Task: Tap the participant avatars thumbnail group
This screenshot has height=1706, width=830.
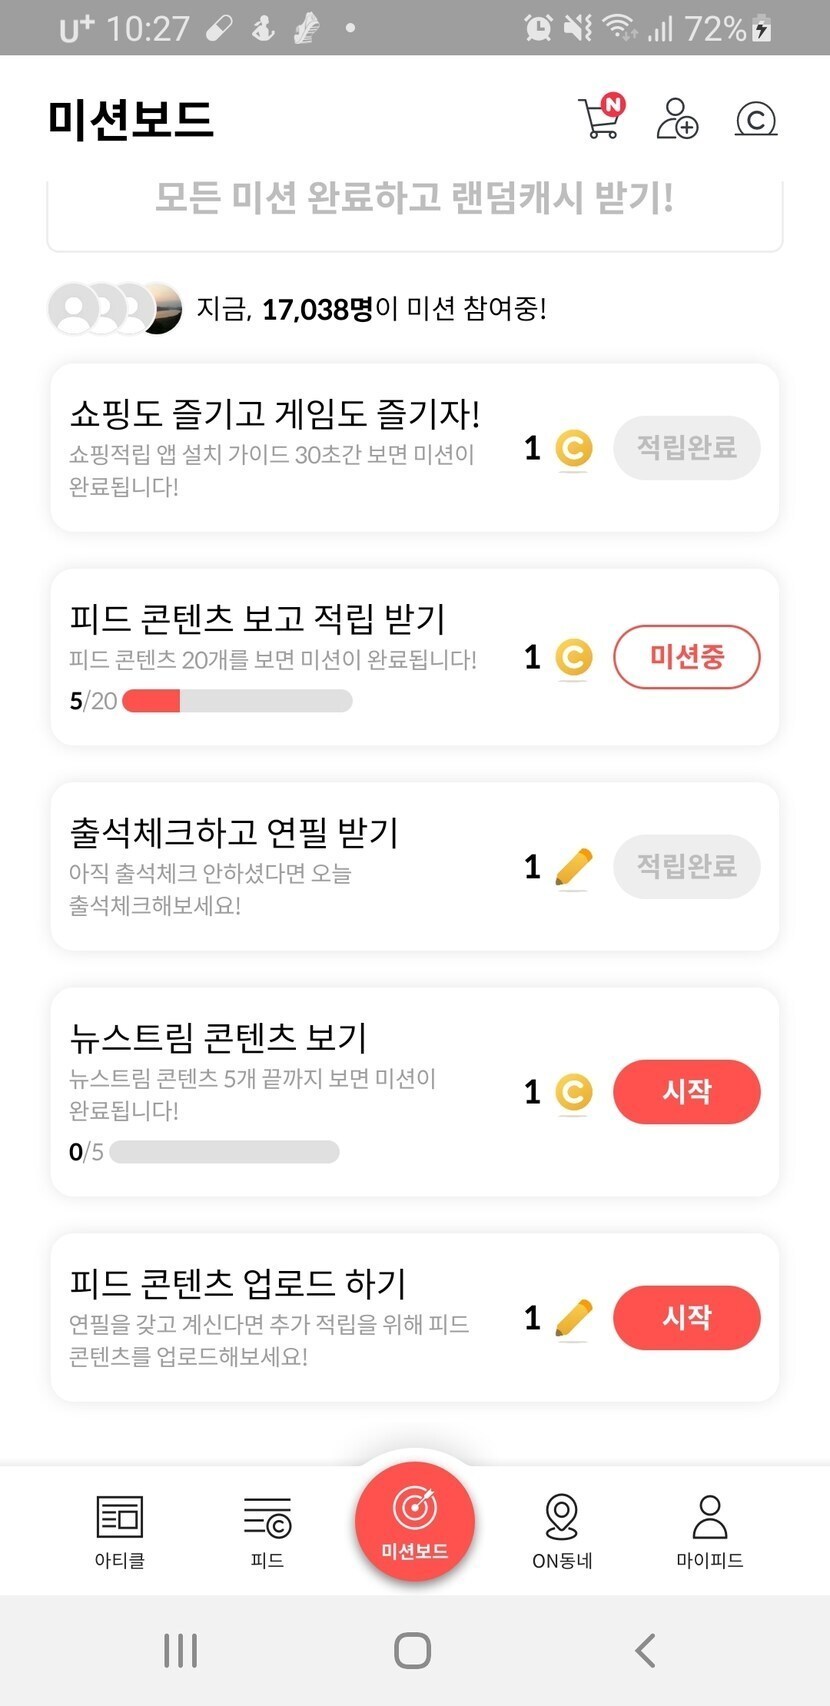Action: pos(115,308)
